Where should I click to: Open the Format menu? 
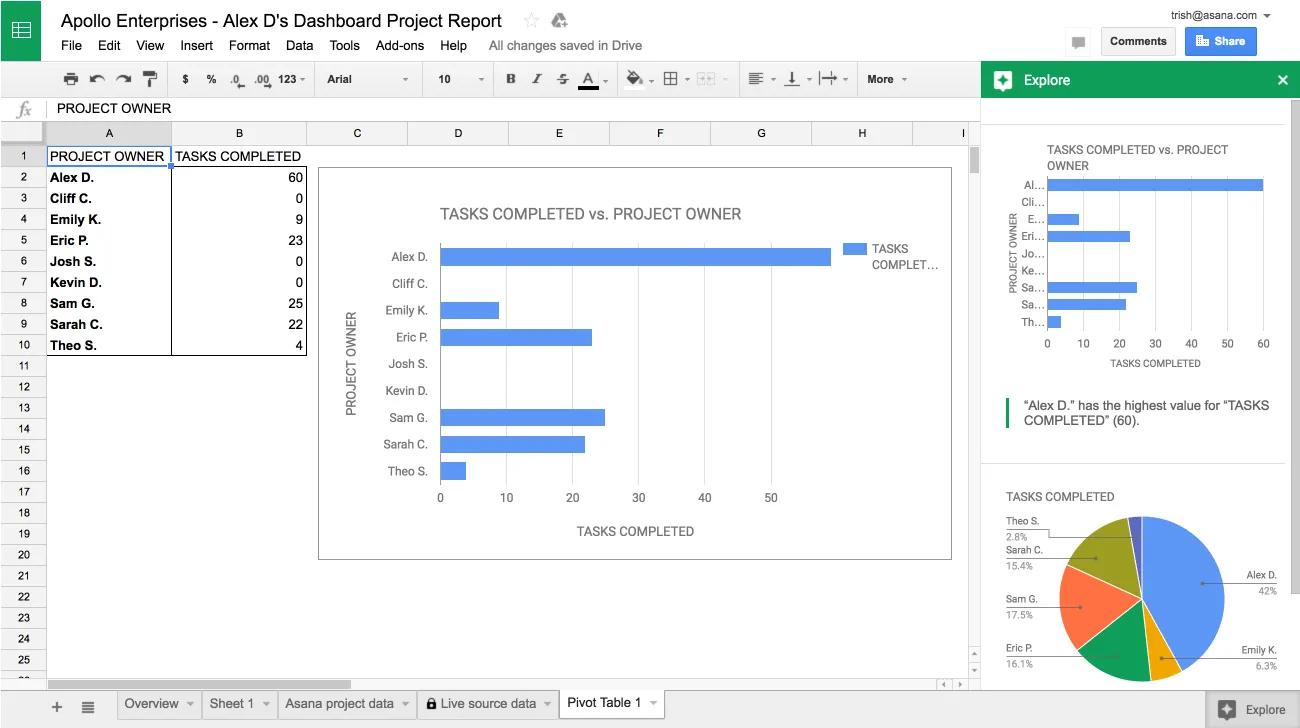(x=249, y=45)
